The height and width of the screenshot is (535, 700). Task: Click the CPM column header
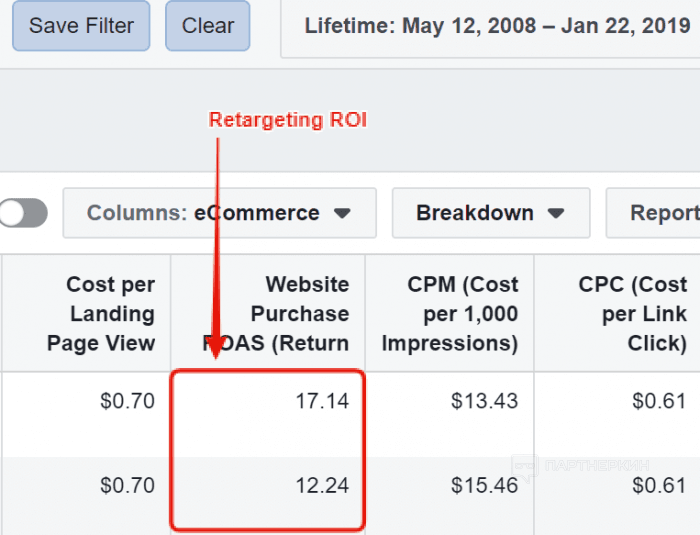(450, 314)
